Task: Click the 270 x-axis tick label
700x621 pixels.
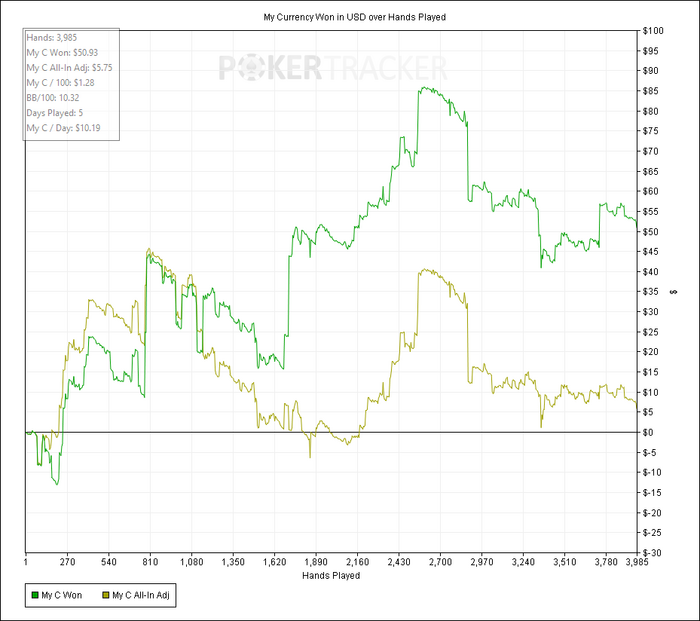Action: pyautogui.click(x=67, y=562)
